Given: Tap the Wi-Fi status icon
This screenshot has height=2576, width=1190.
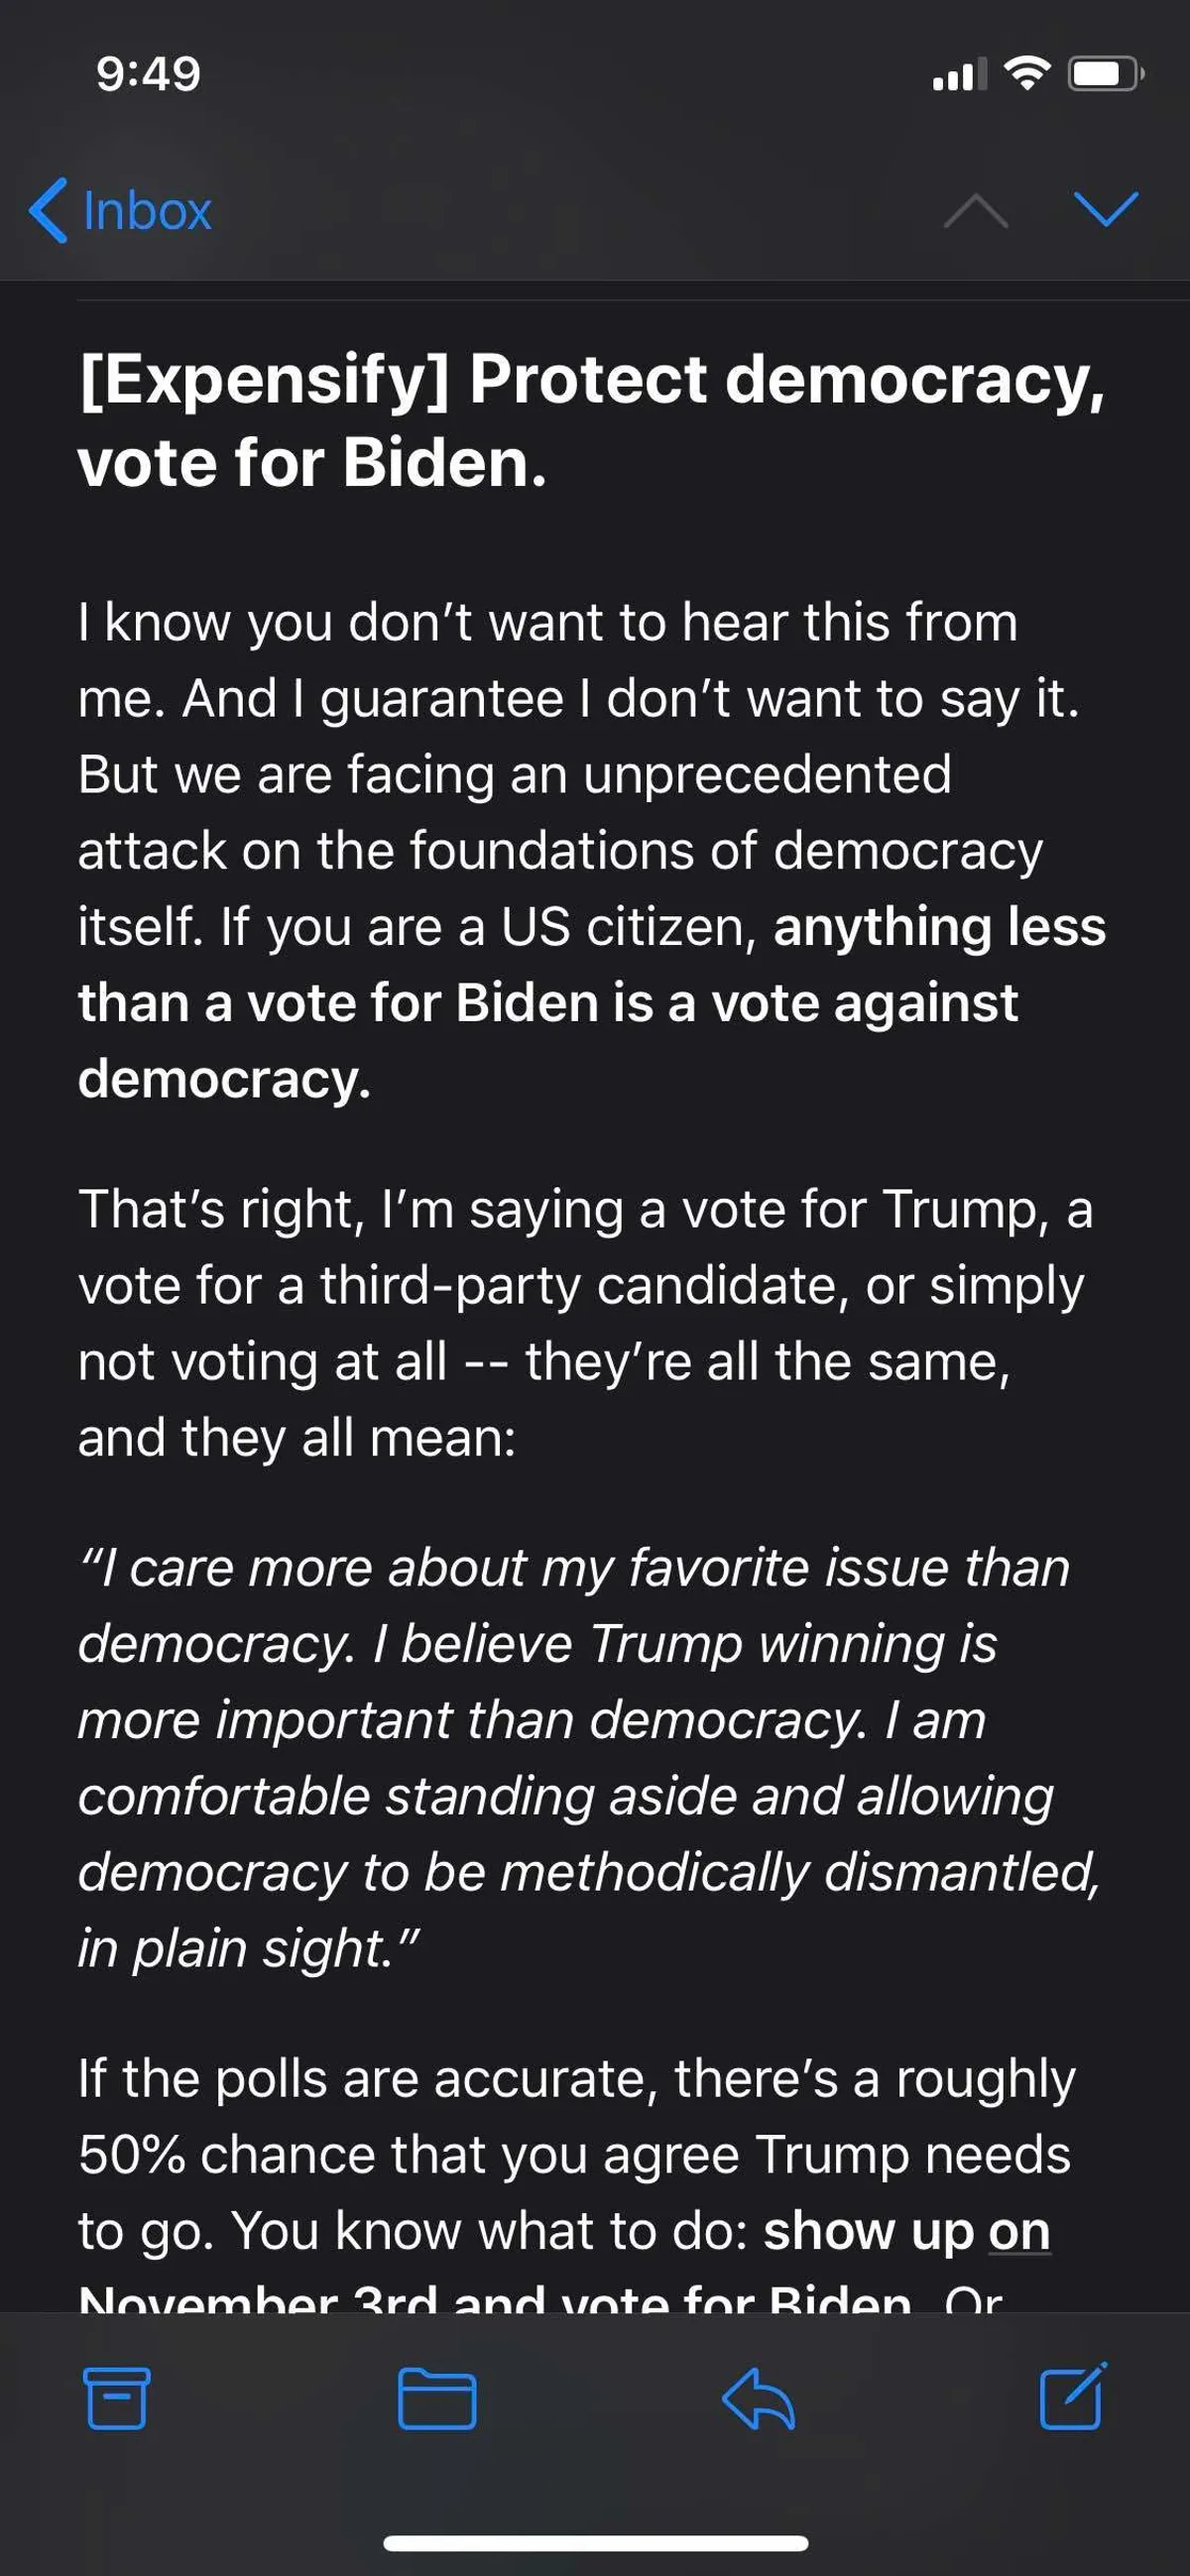Looking at the screenshot, I should point(1026,74).
